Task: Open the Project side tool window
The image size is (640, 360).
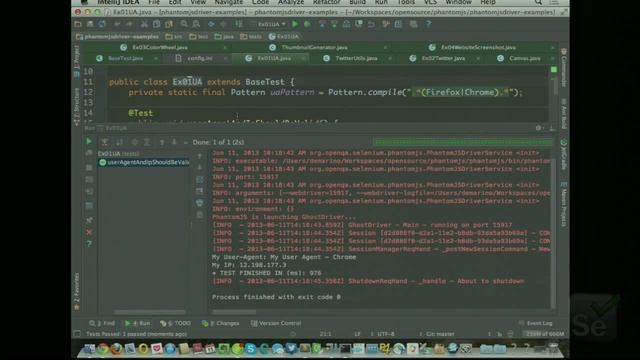Action: tap(77, 61)
